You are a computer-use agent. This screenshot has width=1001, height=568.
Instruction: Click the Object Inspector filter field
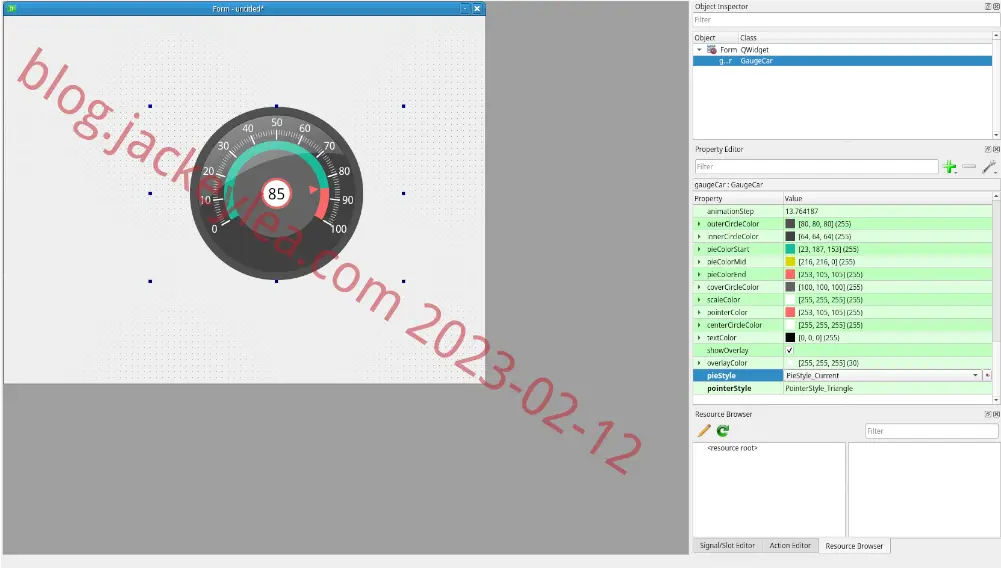[x=846, y=20]
